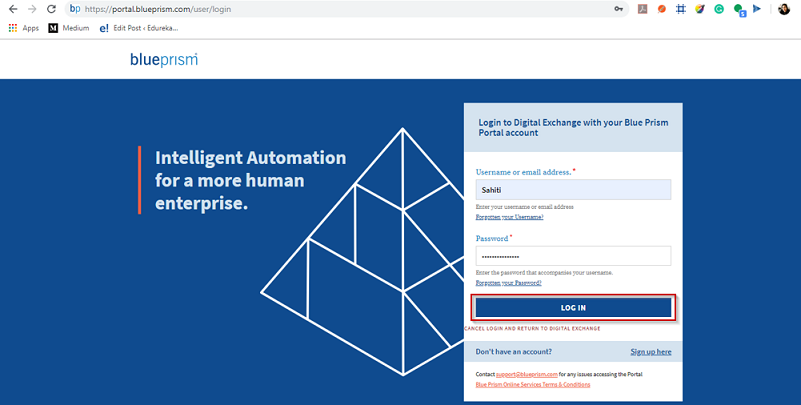801x405 pixels.
Task: Open the Apps grid bookmark
Action: click(23, 28)
